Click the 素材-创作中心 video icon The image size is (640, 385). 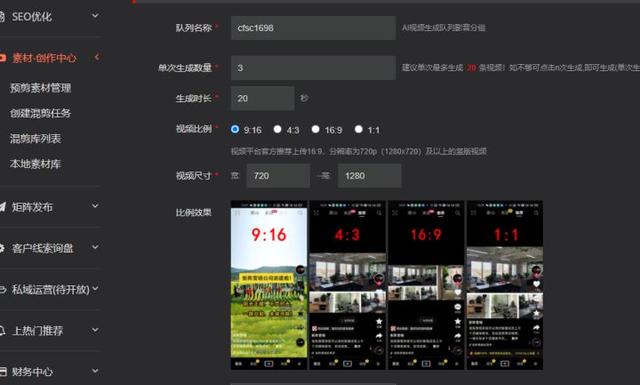pyautogui.click(x=2, y=58)
